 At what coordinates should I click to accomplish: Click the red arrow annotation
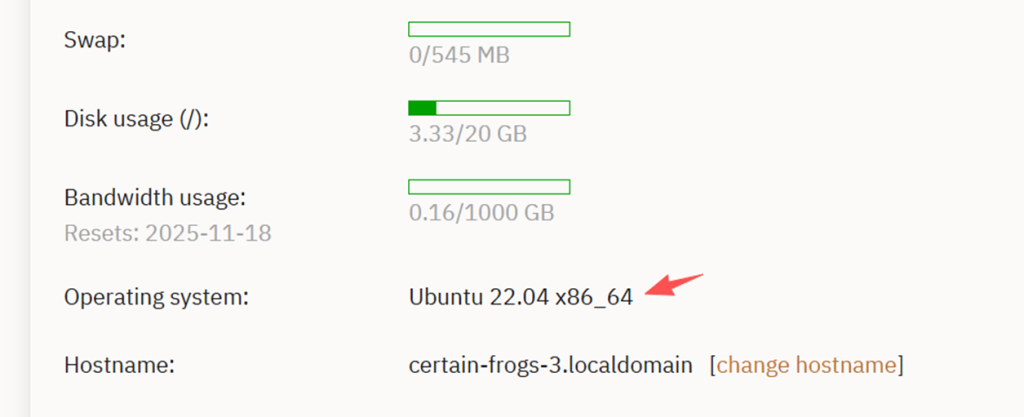click(674, 283)
